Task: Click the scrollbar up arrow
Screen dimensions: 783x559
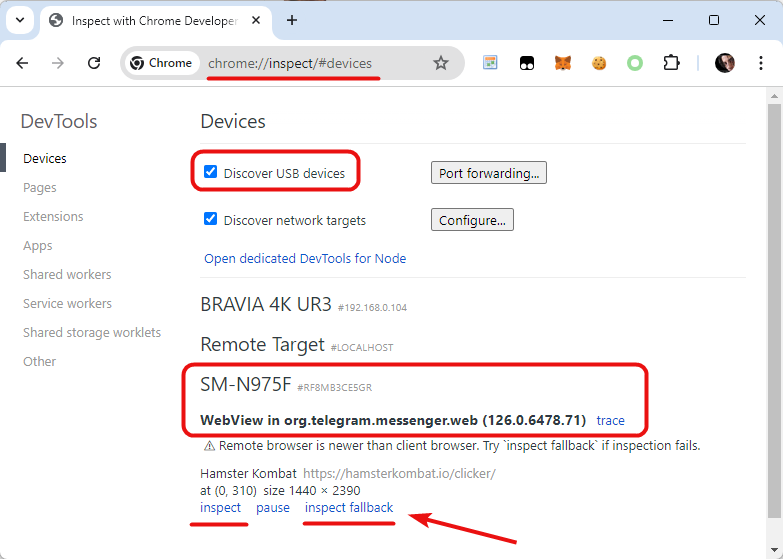Action: click(x=775, y=95)
